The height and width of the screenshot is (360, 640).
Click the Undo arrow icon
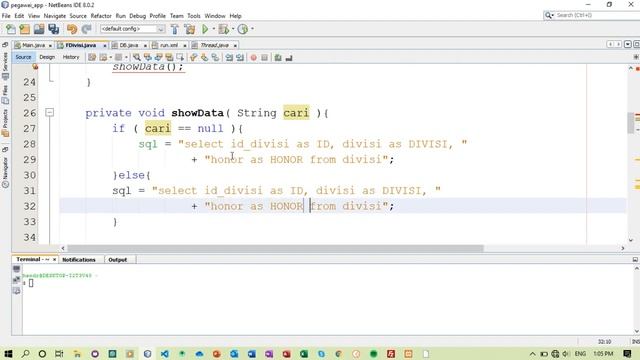tap(72, 29)
